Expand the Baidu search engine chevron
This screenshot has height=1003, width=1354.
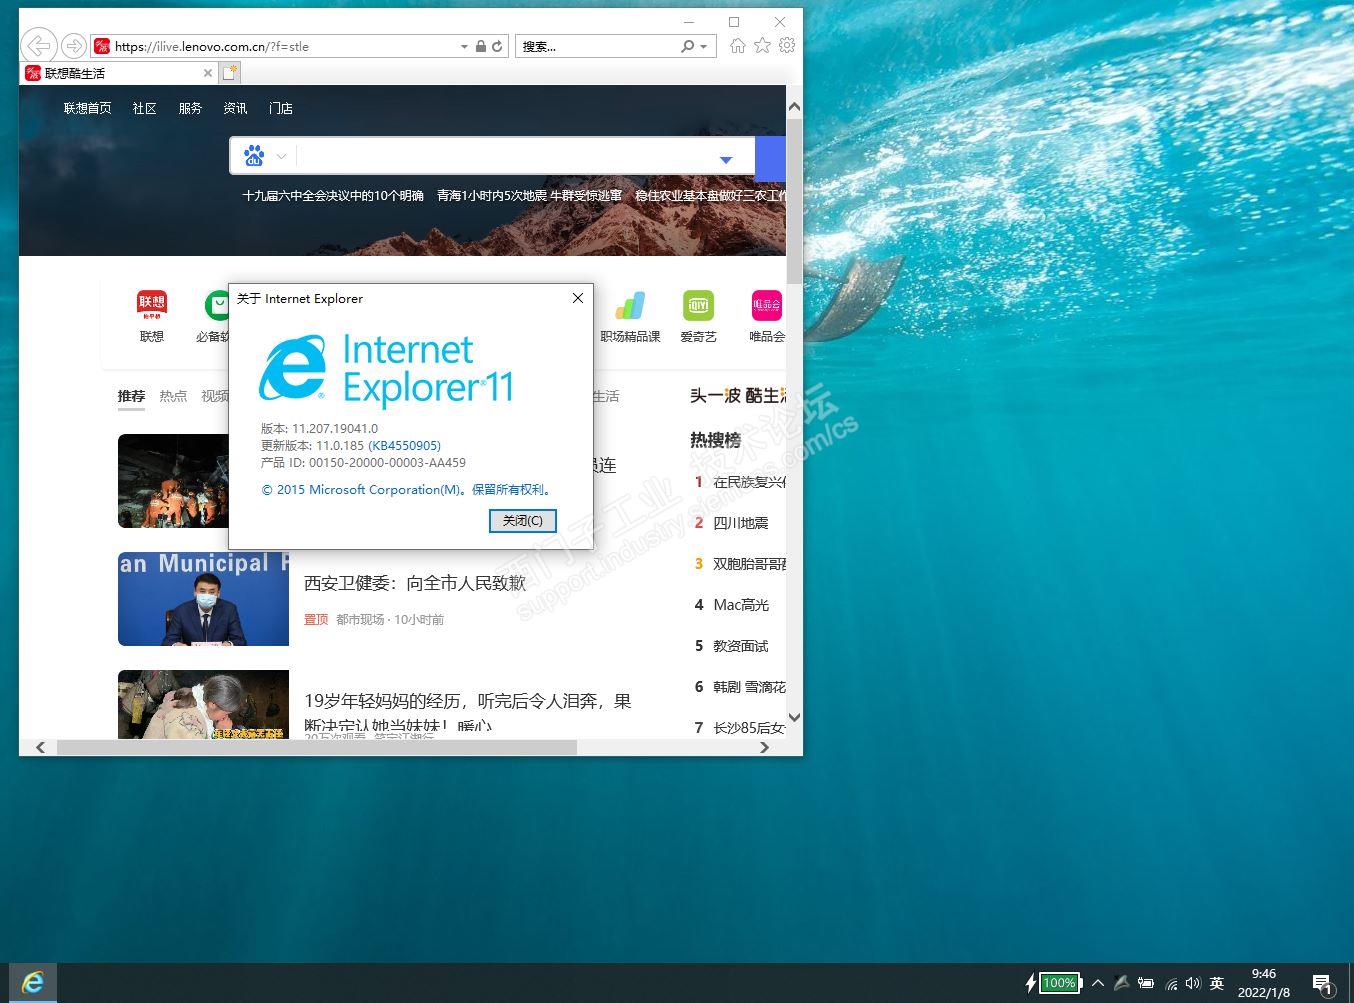click(282, 156)
